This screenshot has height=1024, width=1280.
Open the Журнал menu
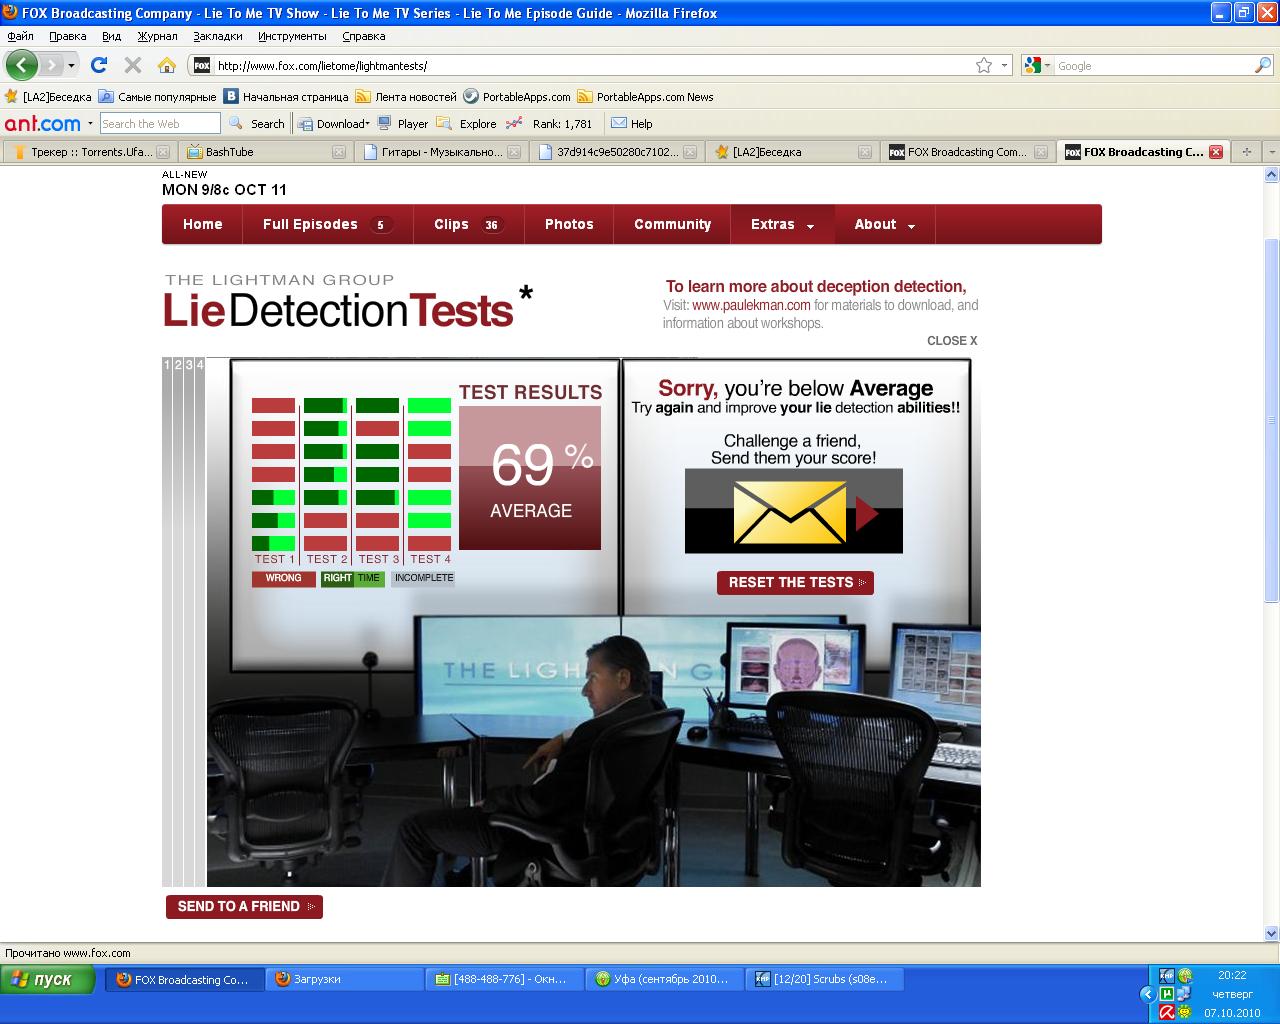[x=157, y=36]
